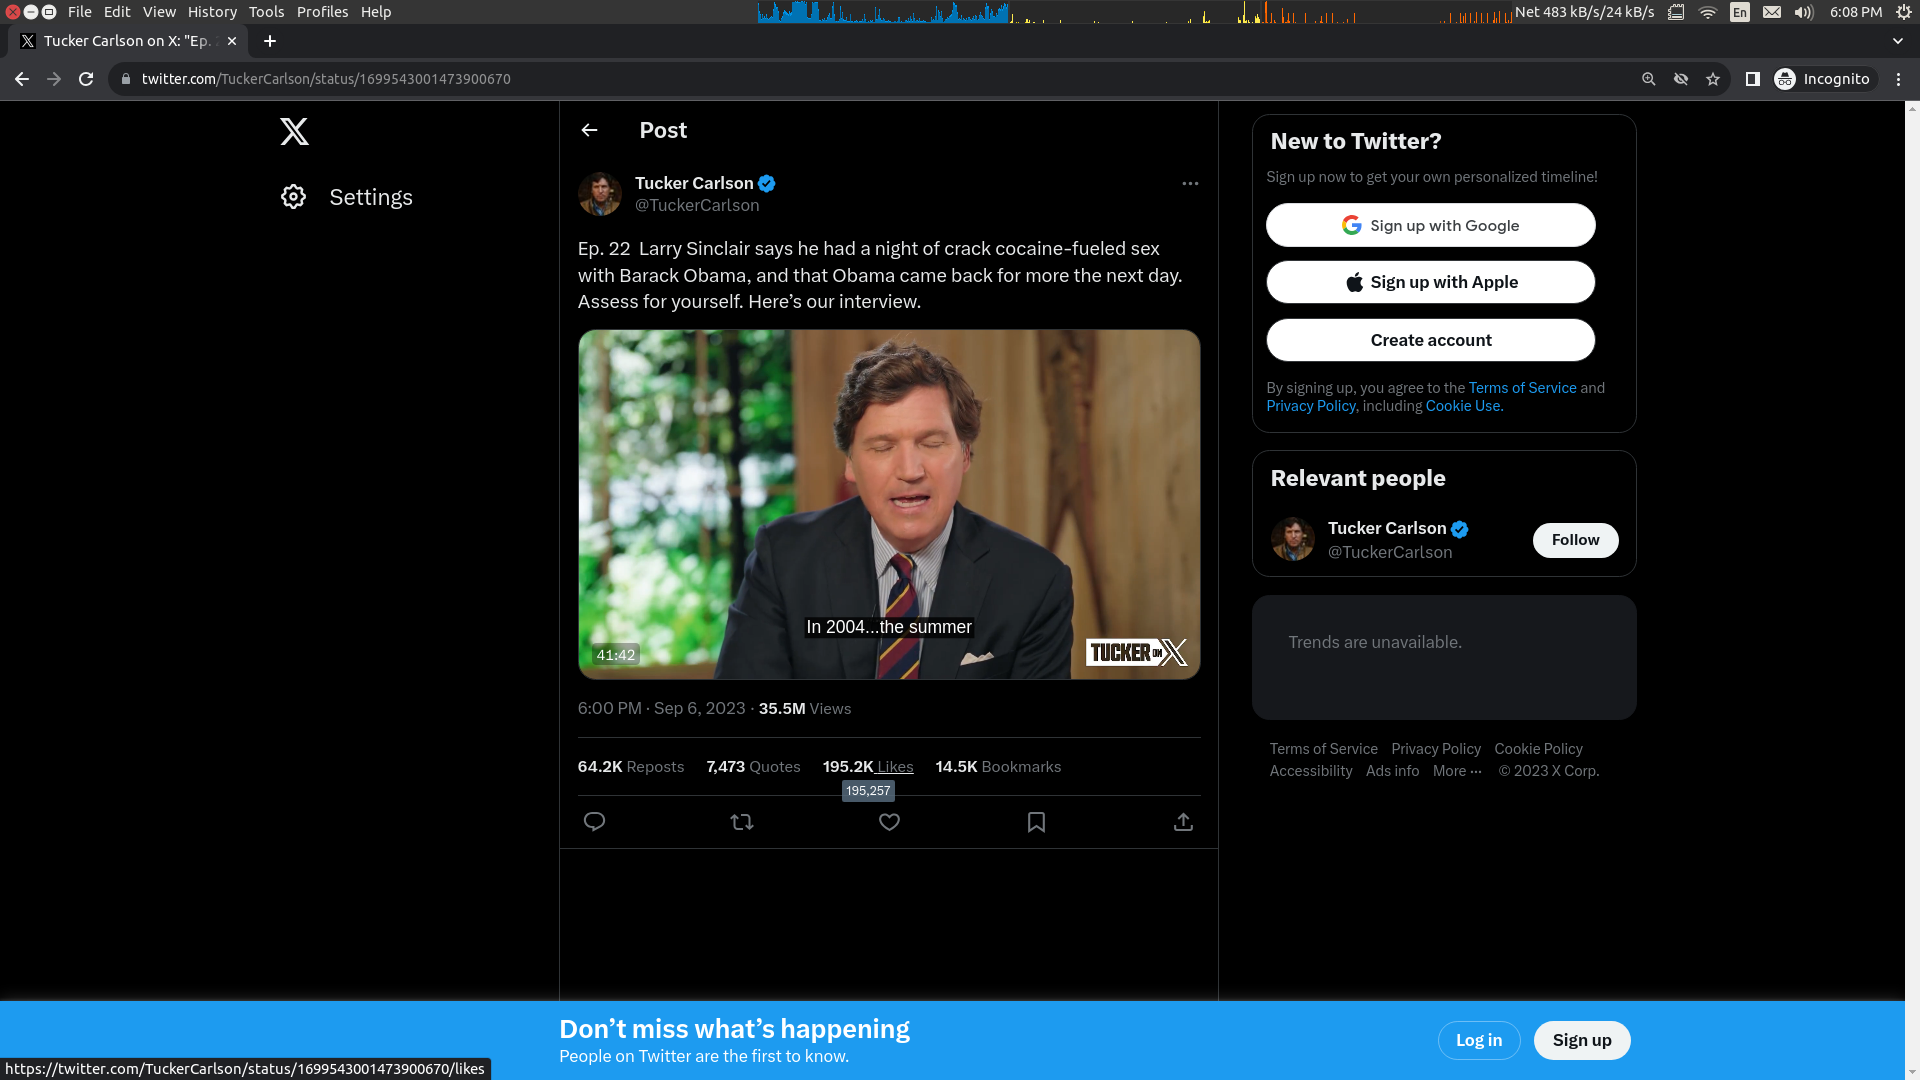Click the browser forward navigation arrow
Viewport: 1920px width, 1080px height.
(54, 79)
